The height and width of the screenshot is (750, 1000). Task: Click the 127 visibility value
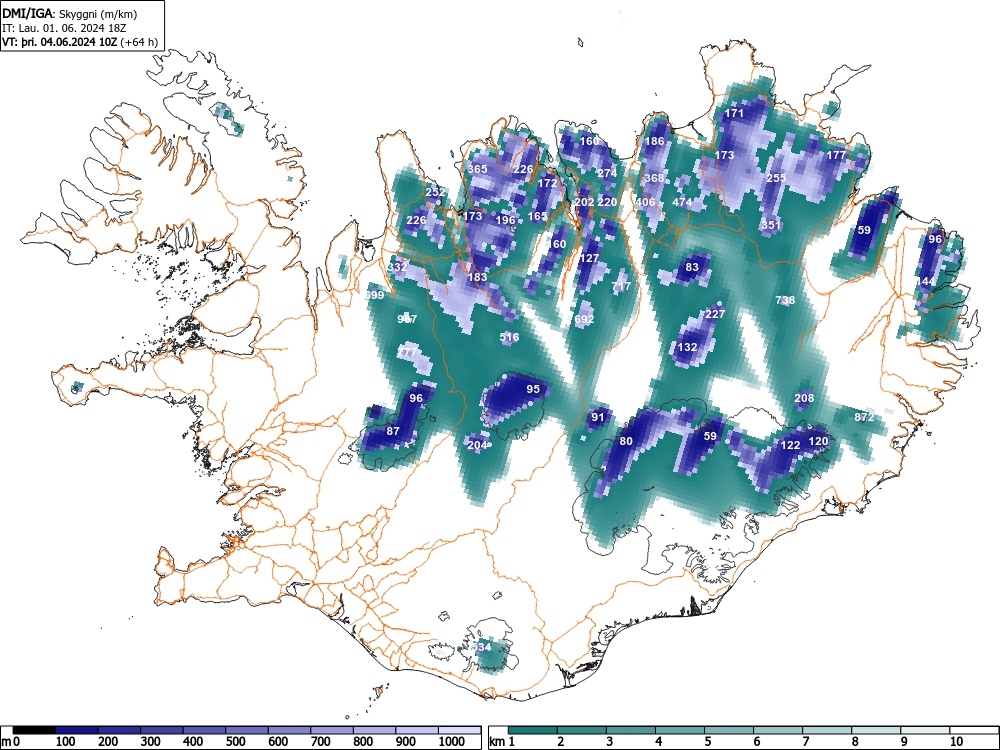(x=589, y=258)
